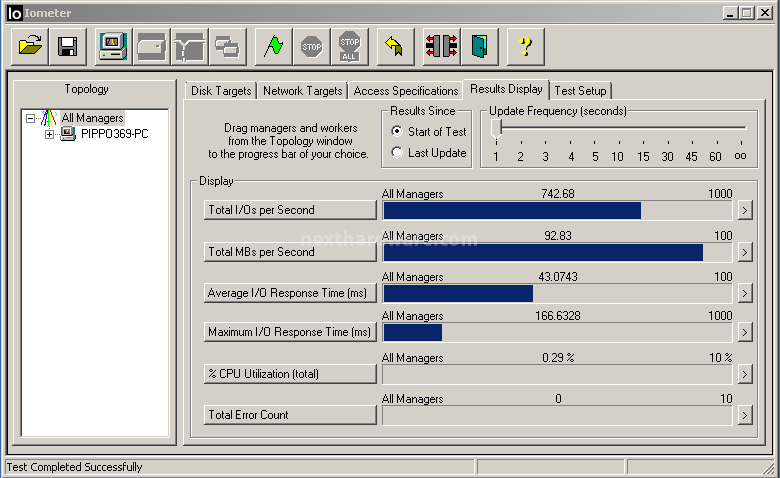
Task: Go to the Test Setup tab
Action: tap(580, 91)
